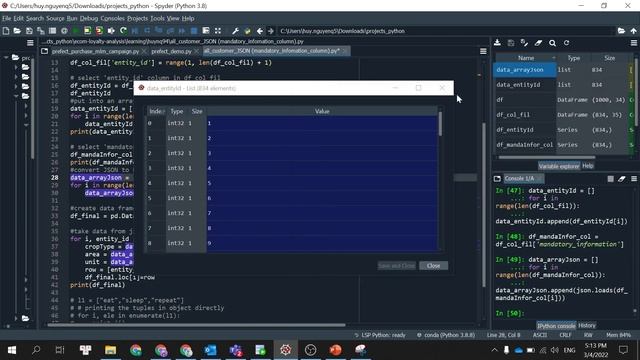640x360 pixels.
Task: Open the Edit menu
Action: pos(18,18)
